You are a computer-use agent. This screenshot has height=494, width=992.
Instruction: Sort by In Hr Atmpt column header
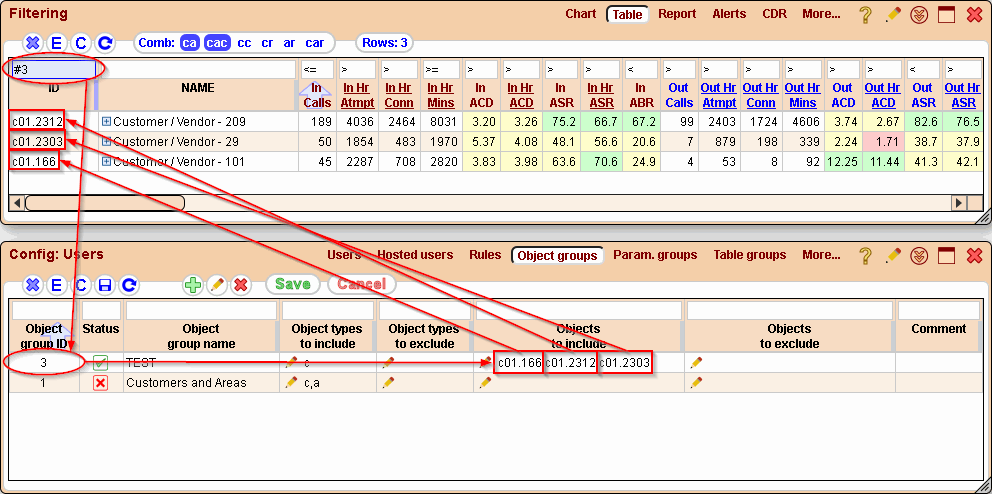[357, 95]
